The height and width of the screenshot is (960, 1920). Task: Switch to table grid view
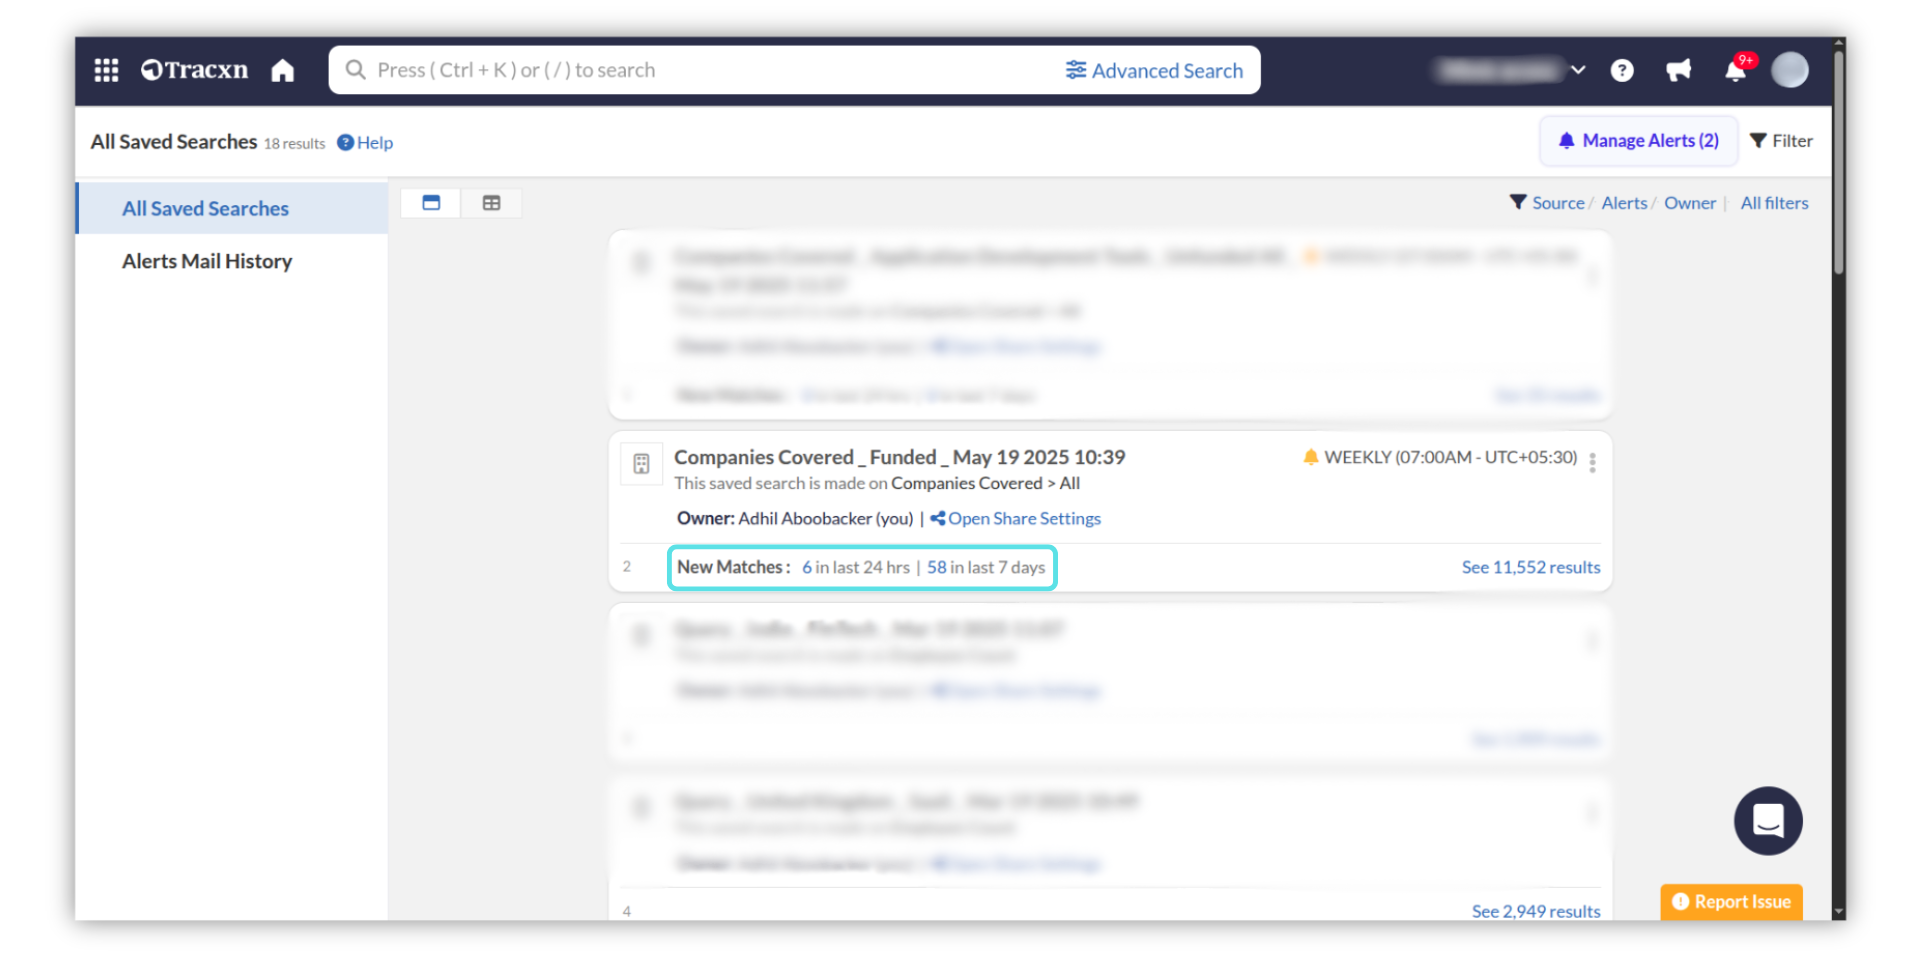coord(491,203)
